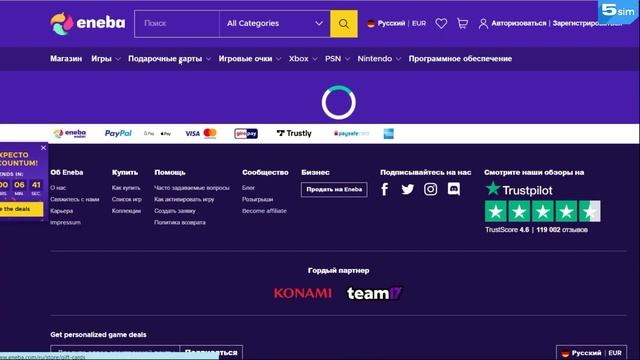
Task: Click the Konami partner logo
Action: pos(302,293)
